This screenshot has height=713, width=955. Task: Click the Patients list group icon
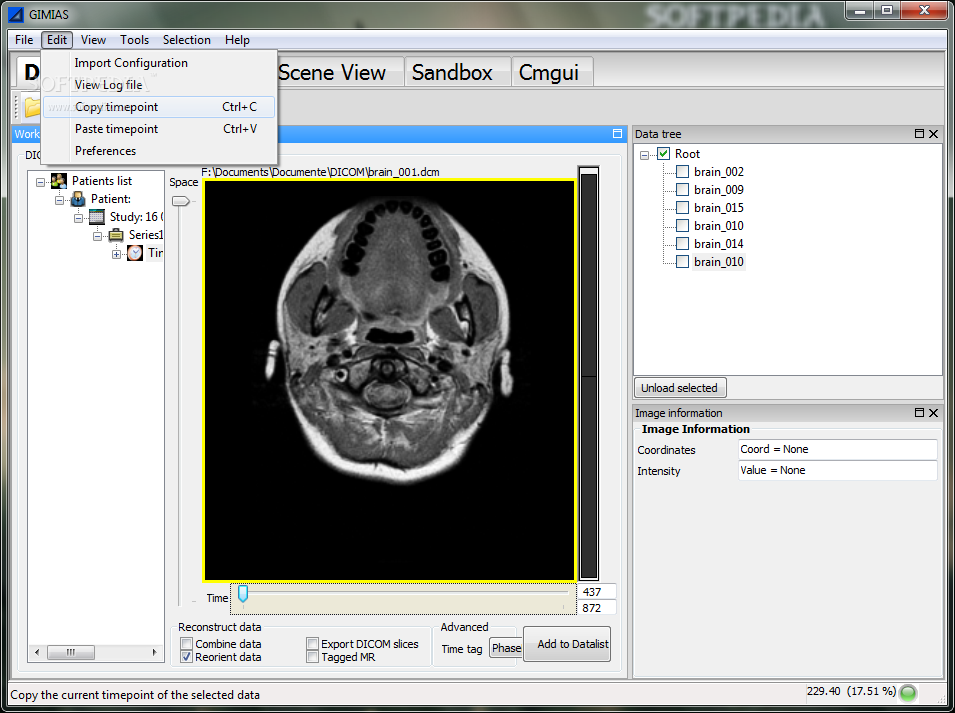point(59,181)
